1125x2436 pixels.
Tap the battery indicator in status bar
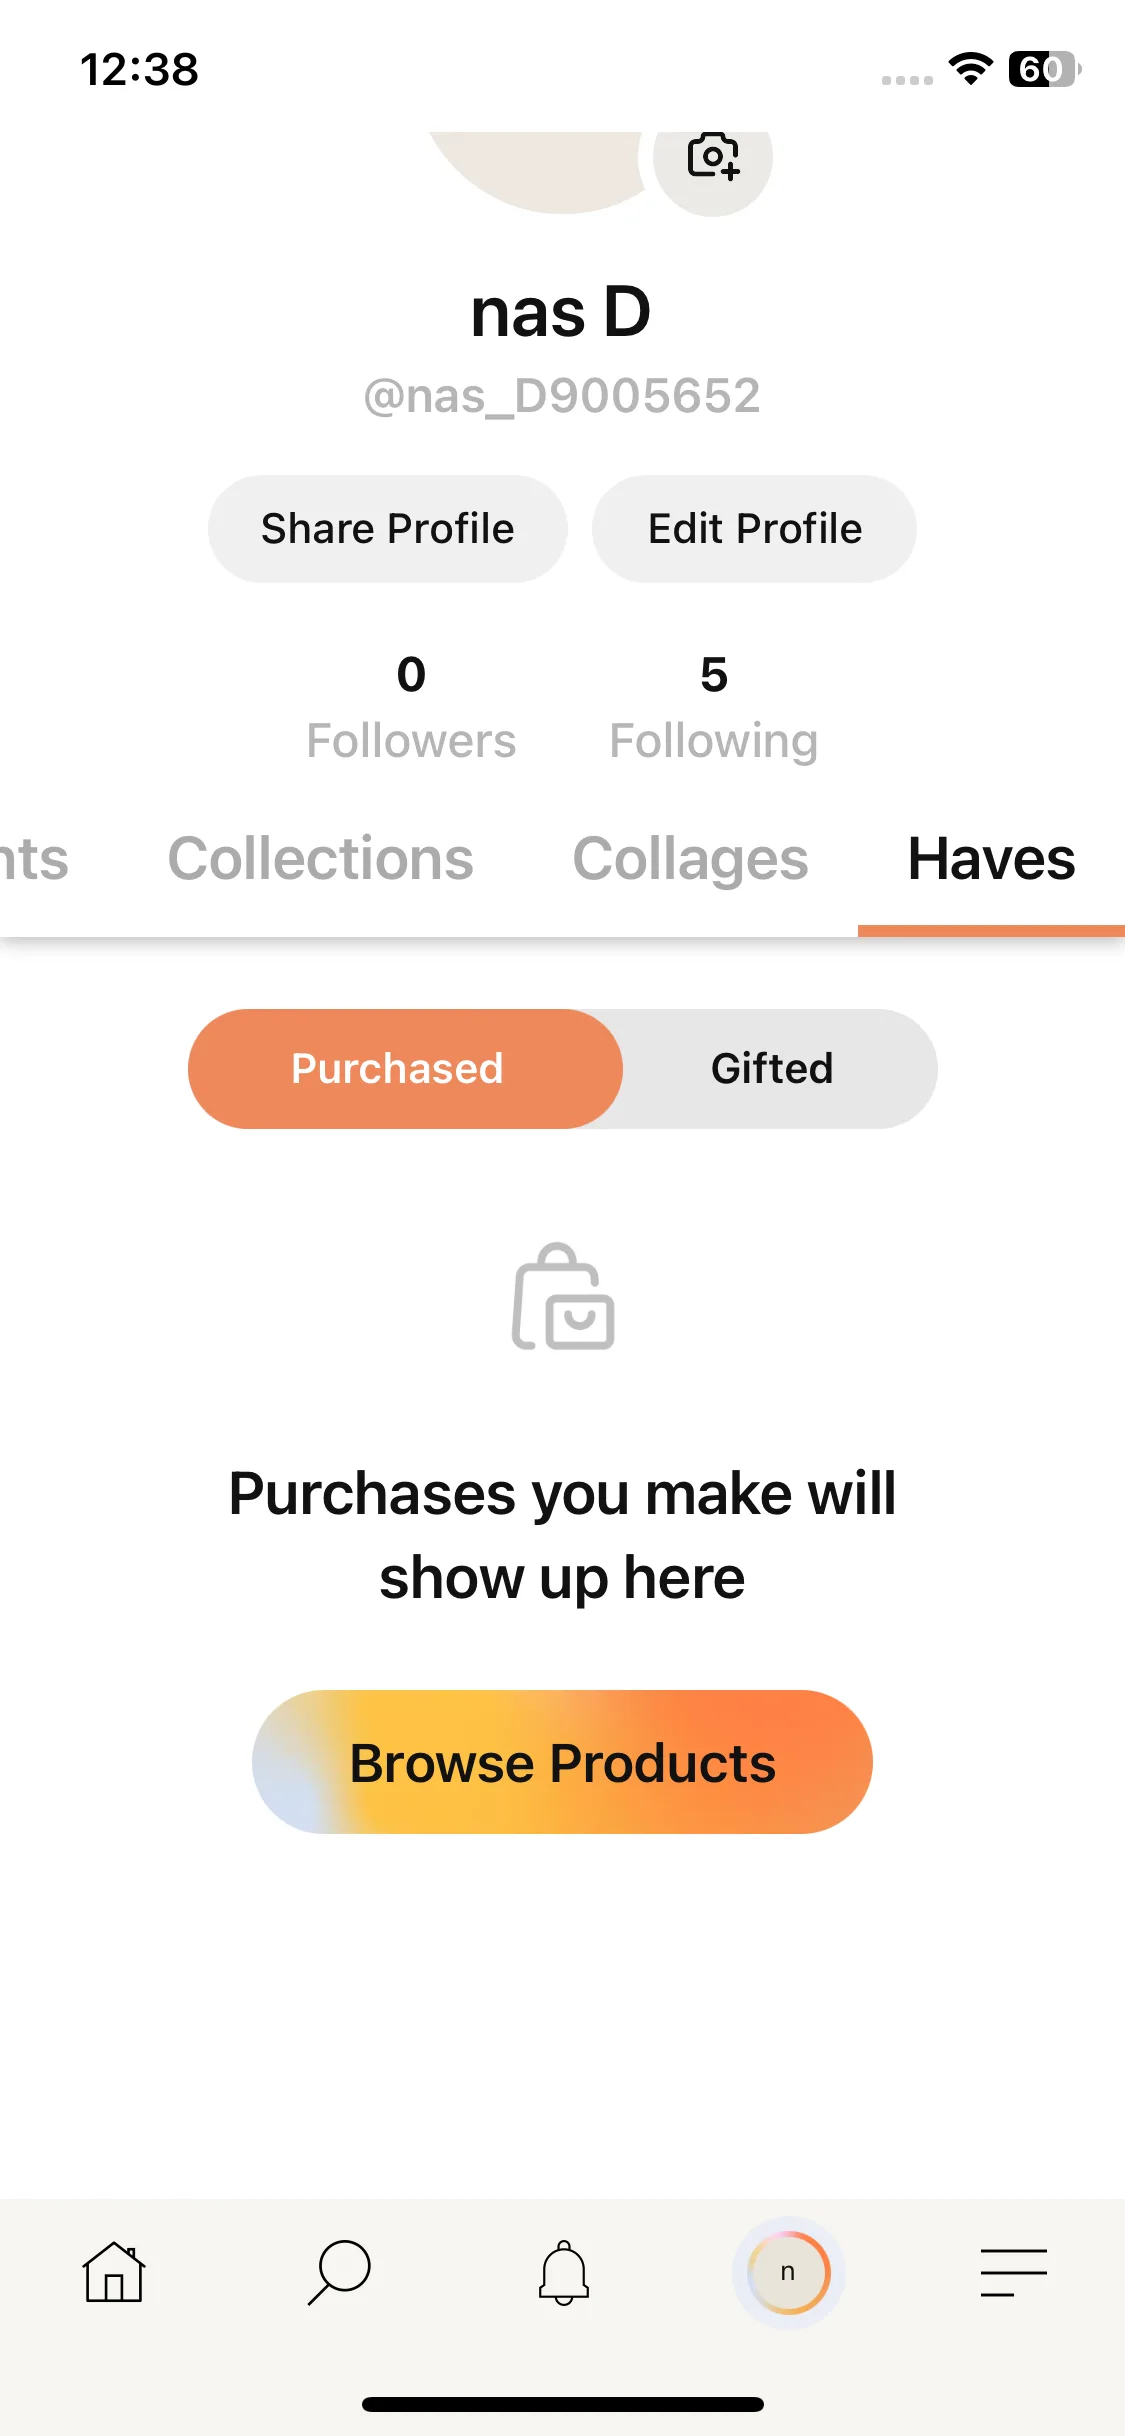1044,69
